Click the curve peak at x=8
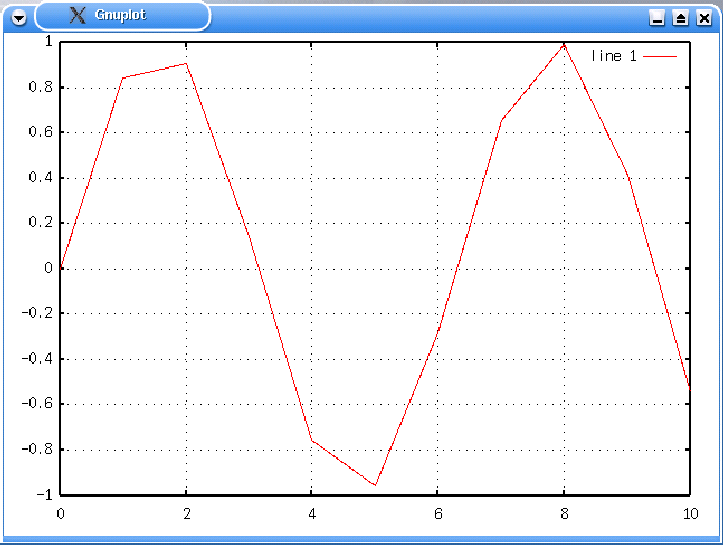This screenshot has height=545, width=723. 564,45
